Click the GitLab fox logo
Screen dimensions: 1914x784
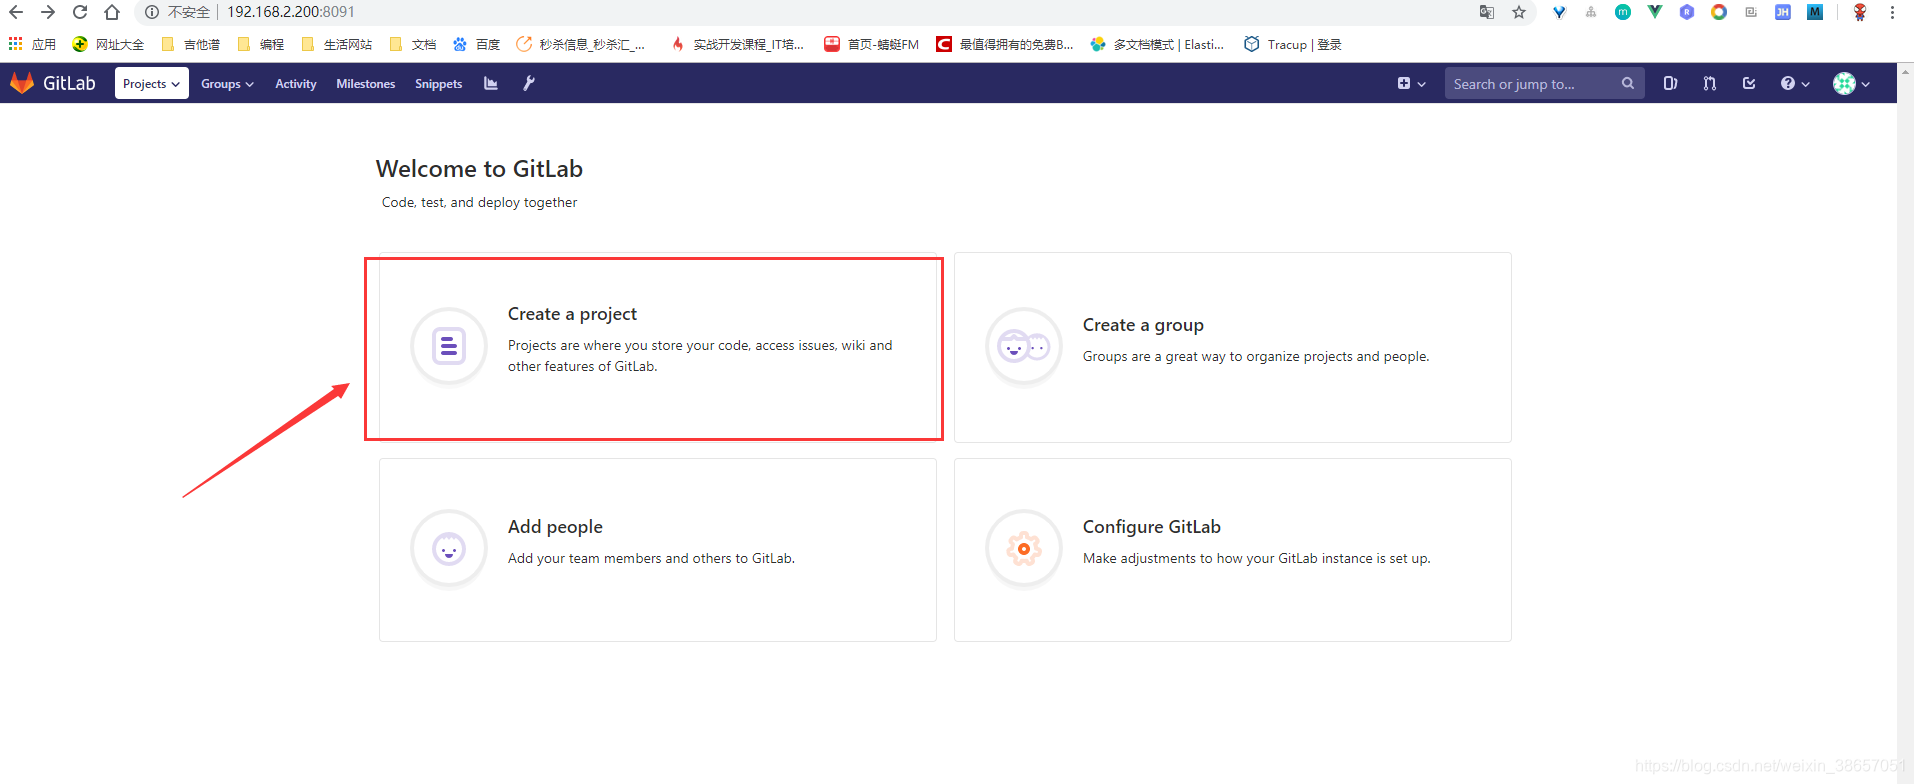22,83
